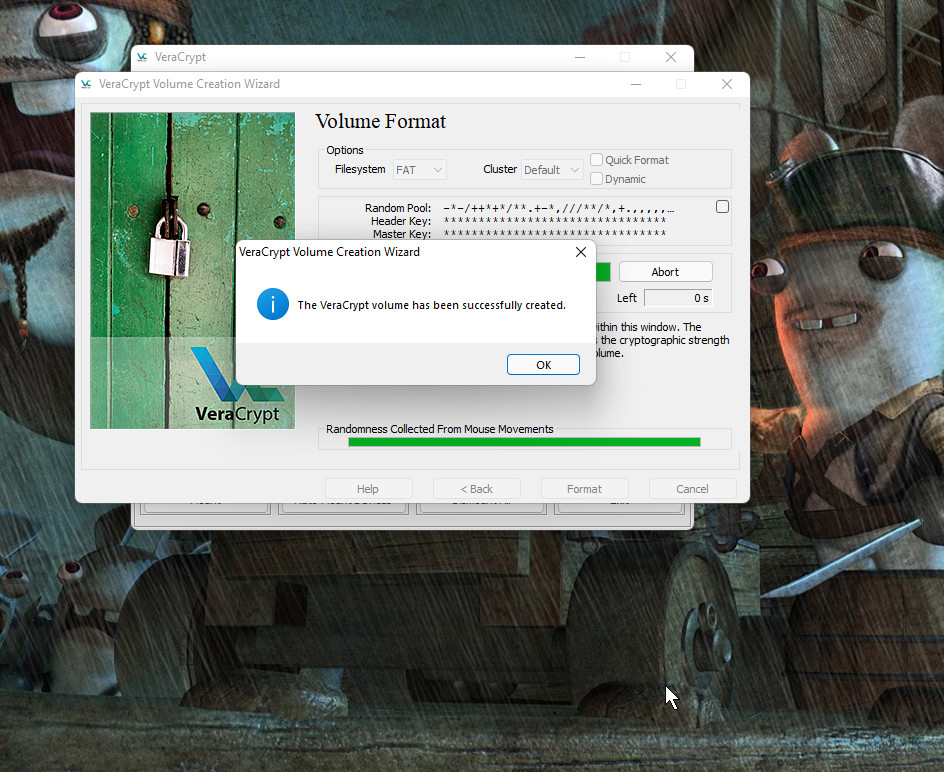This screenshot has height=772, width=944.
Task: Click the Abort button
Action: coord(665,272)
